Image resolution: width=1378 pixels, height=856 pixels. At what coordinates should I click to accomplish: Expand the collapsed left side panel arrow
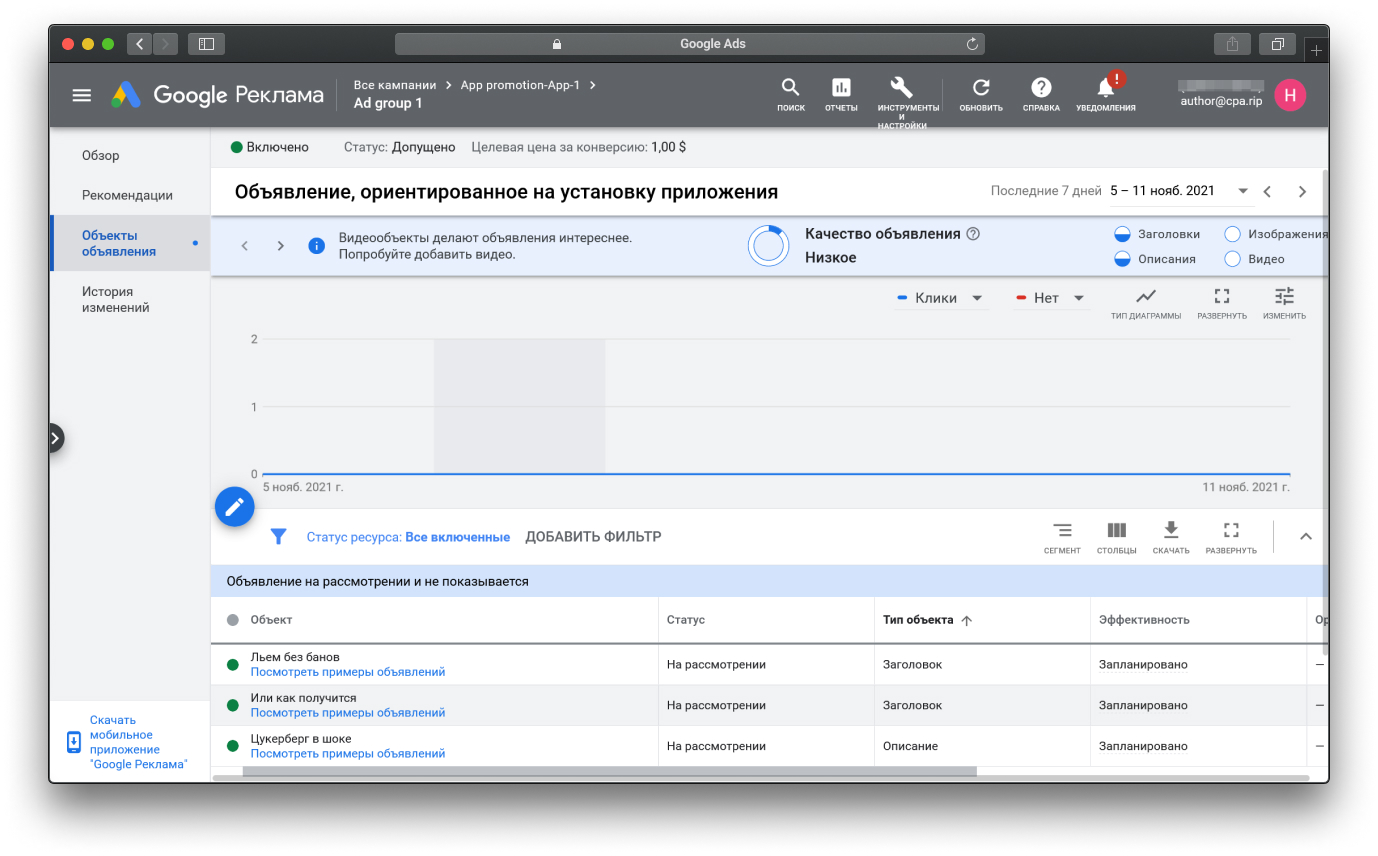[x=55, y=438]
